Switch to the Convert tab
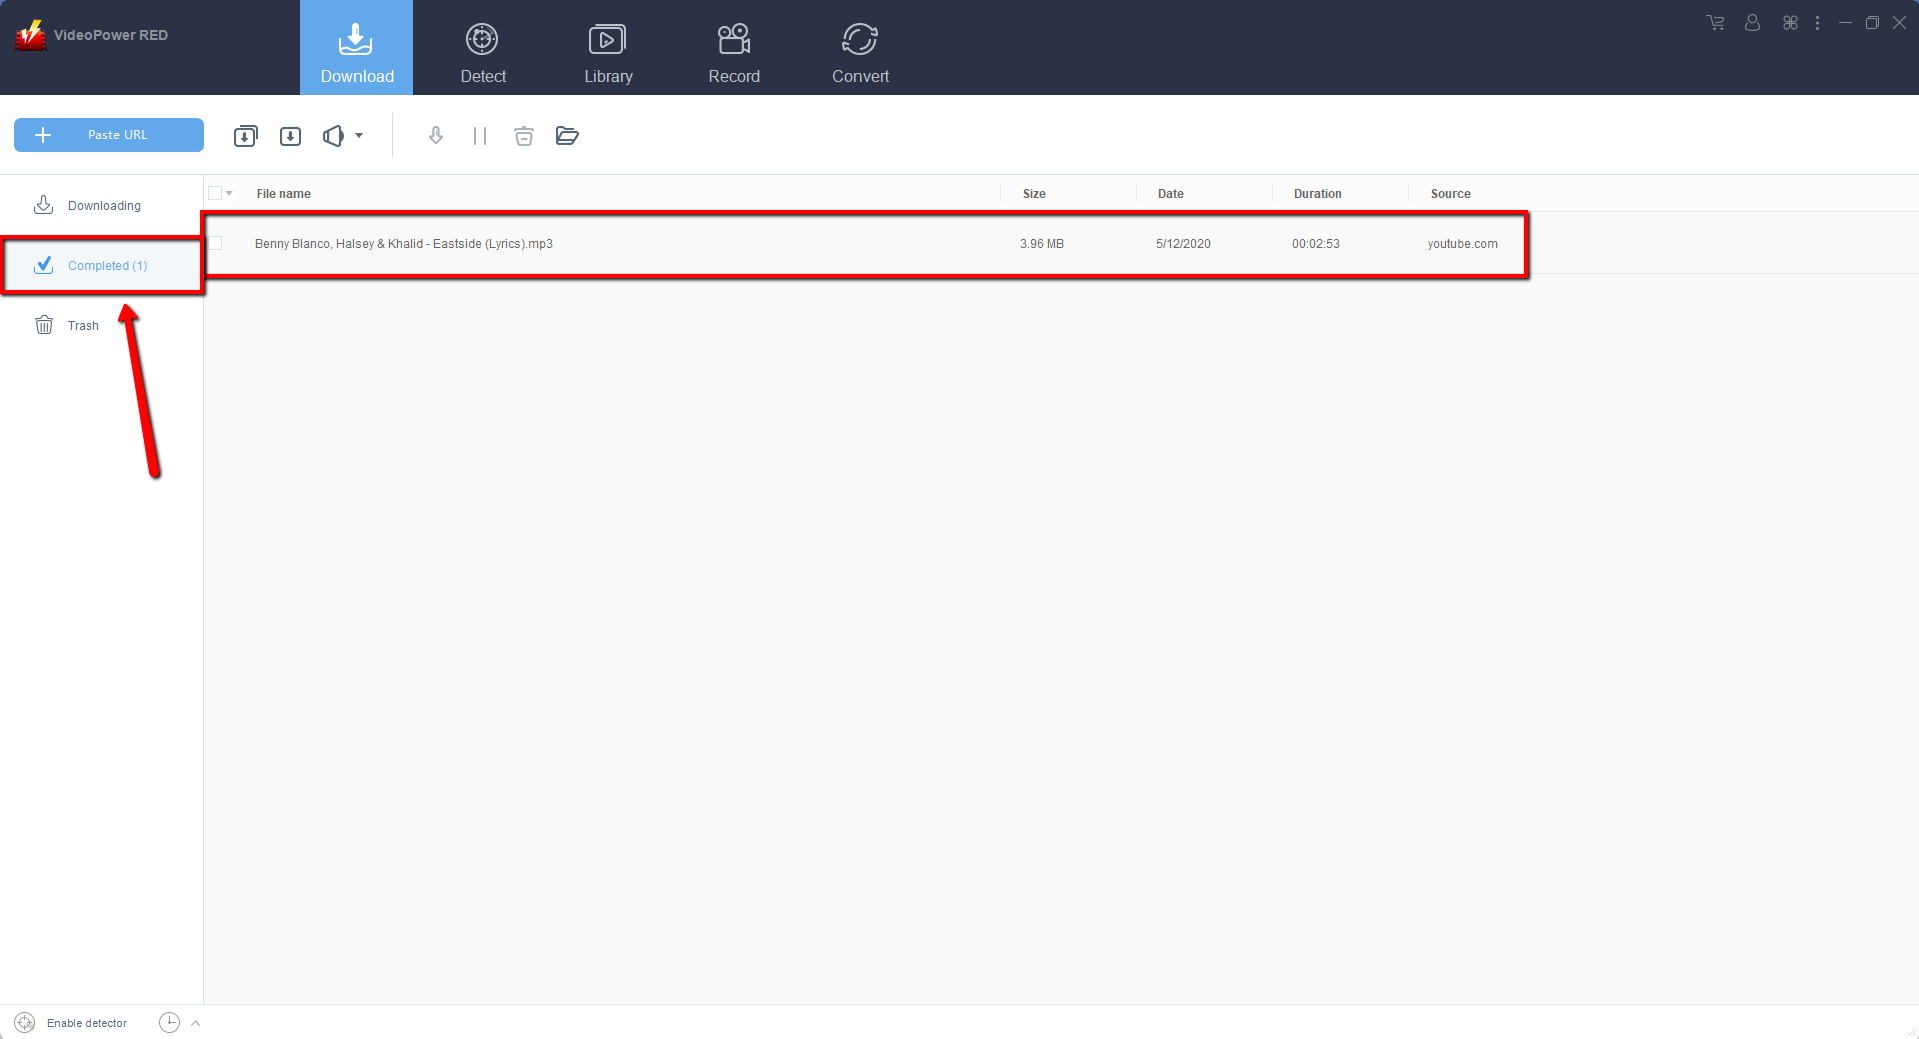The image size is (1919, 1039). pos(859,50)
